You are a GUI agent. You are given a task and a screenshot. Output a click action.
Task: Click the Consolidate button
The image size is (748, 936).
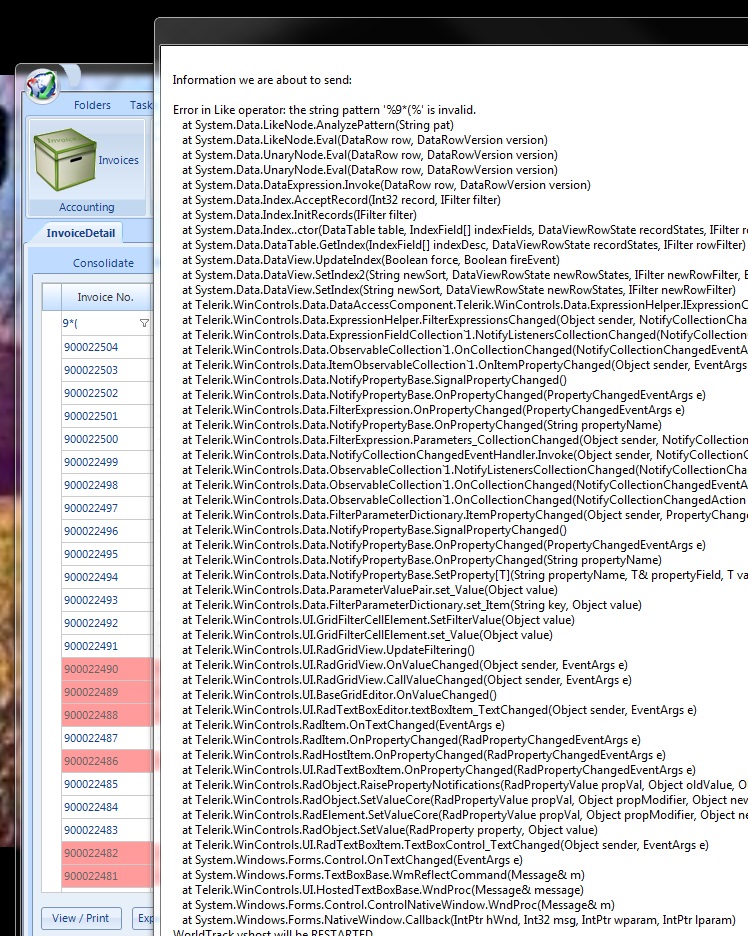click(x=103, y=263)
